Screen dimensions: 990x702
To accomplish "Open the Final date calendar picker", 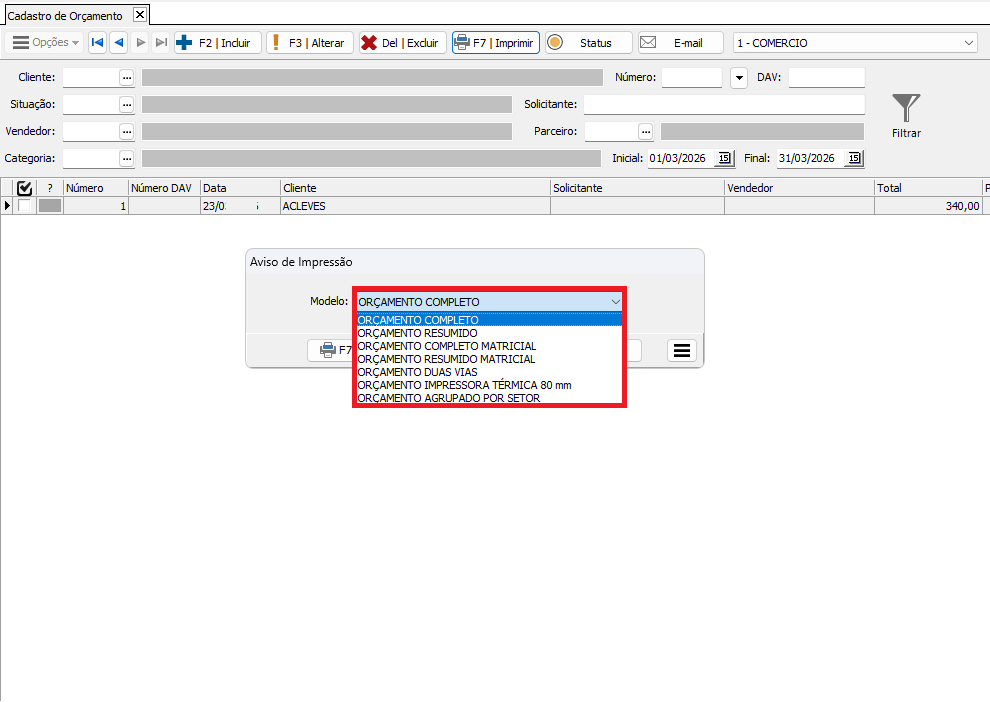I will (853, 158).
